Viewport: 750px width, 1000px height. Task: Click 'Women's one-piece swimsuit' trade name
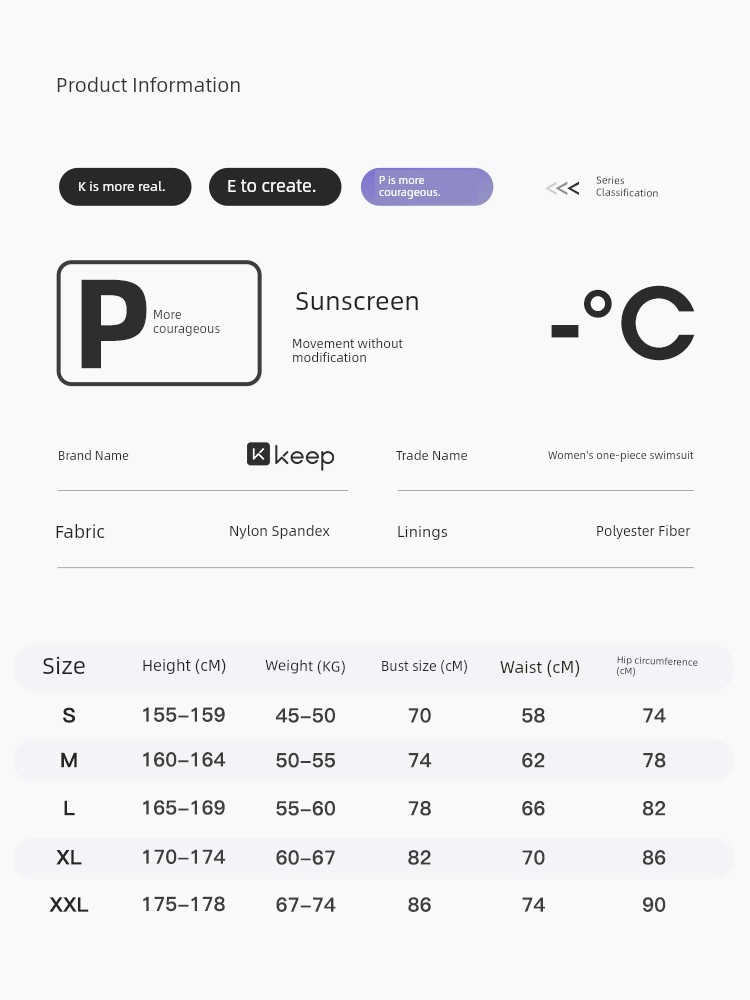pyautogui.click(x=620, y=455)
